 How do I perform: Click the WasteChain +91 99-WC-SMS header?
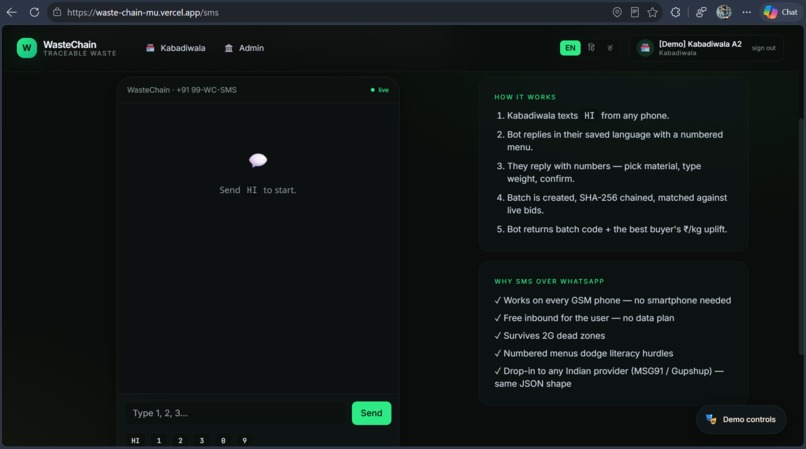click(x=181, y=90)
